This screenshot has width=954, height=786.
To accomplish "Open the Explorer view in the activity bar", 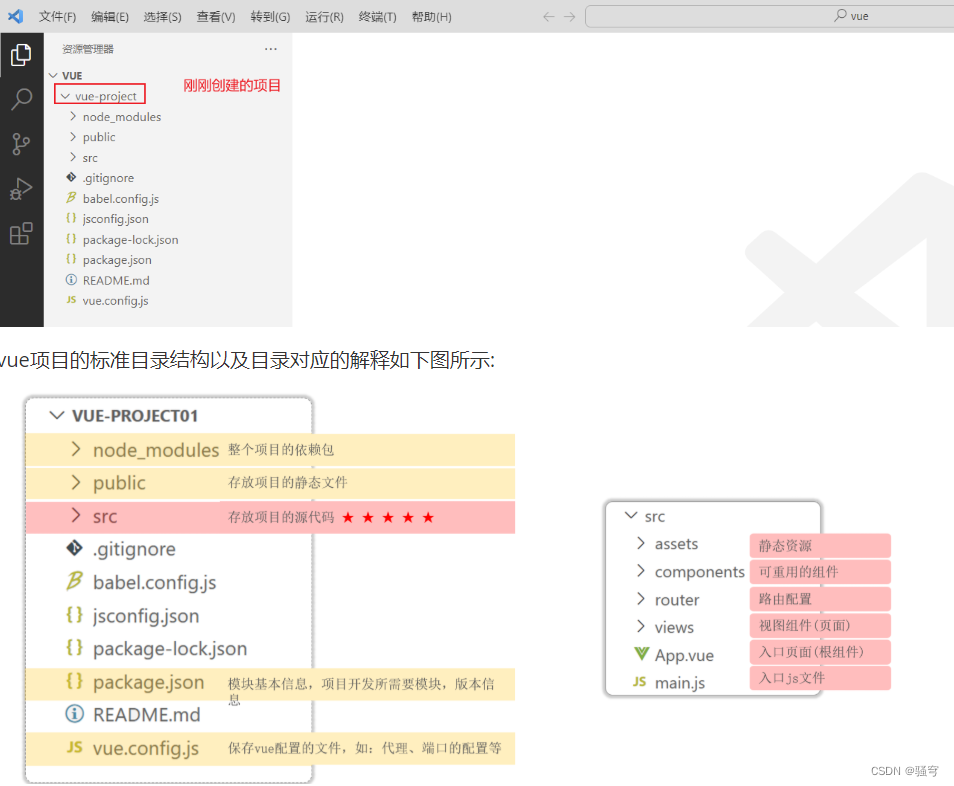I will (x=21, y=55).
